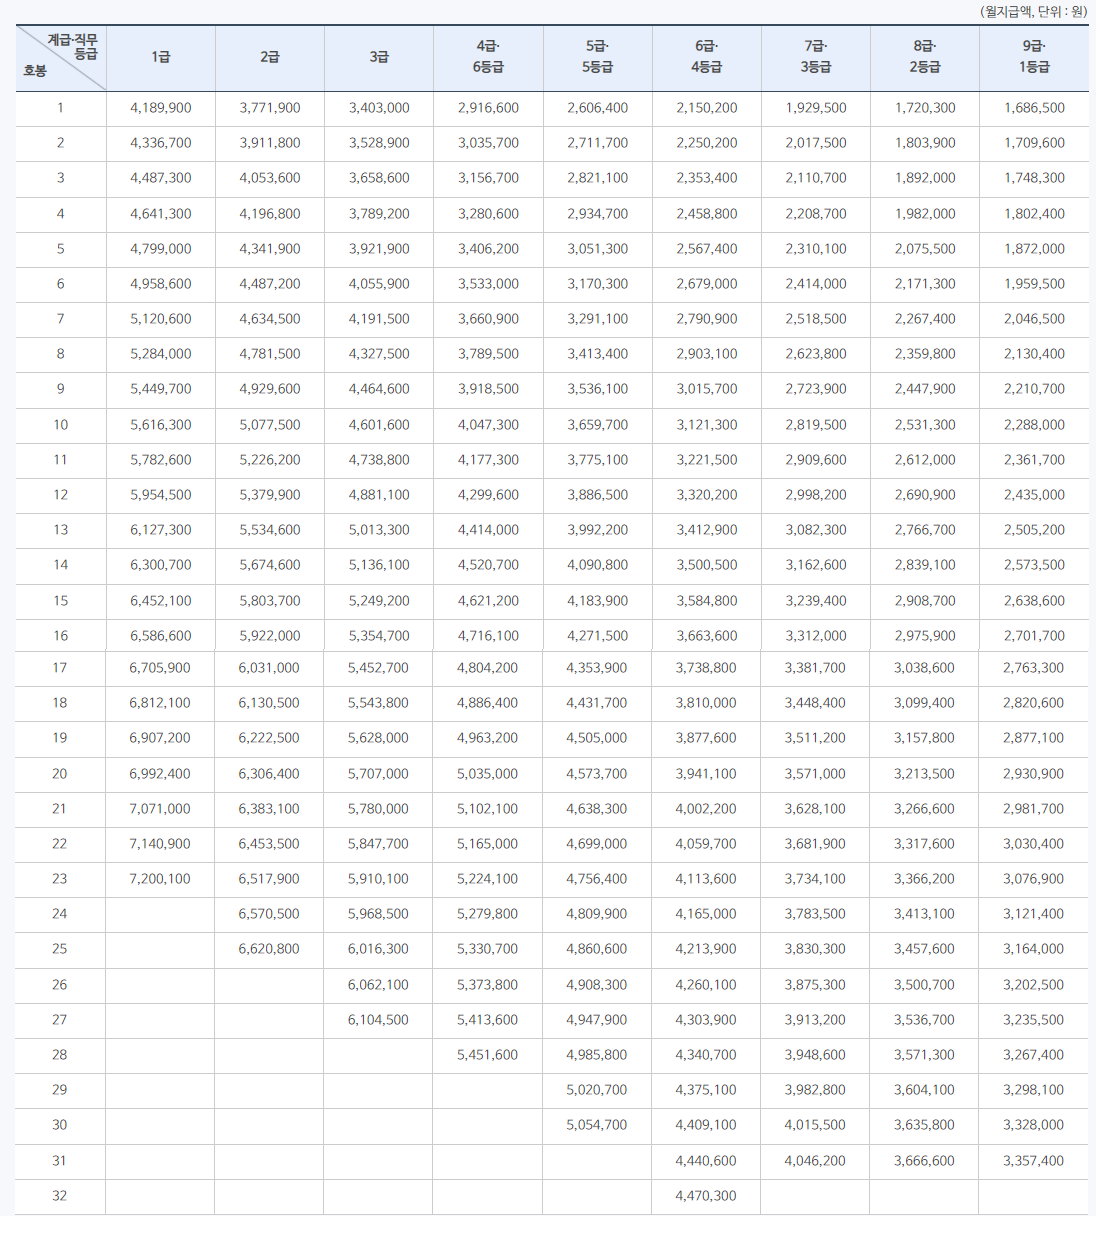Select the 3,051,300 salary cell
1096x1233 pixels.
pyautogui.click(x=598, y=249)
